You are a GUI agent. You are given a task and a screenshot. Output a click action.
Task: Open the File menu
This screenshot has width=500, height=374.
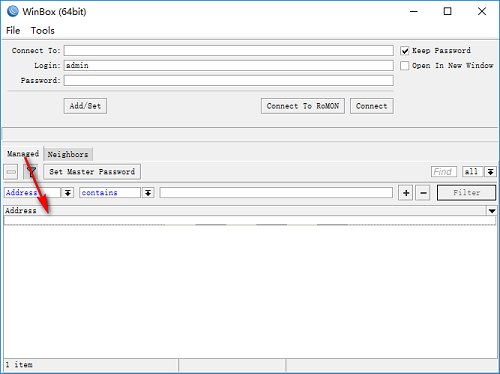pyautogui.click(x=13, y=31)
